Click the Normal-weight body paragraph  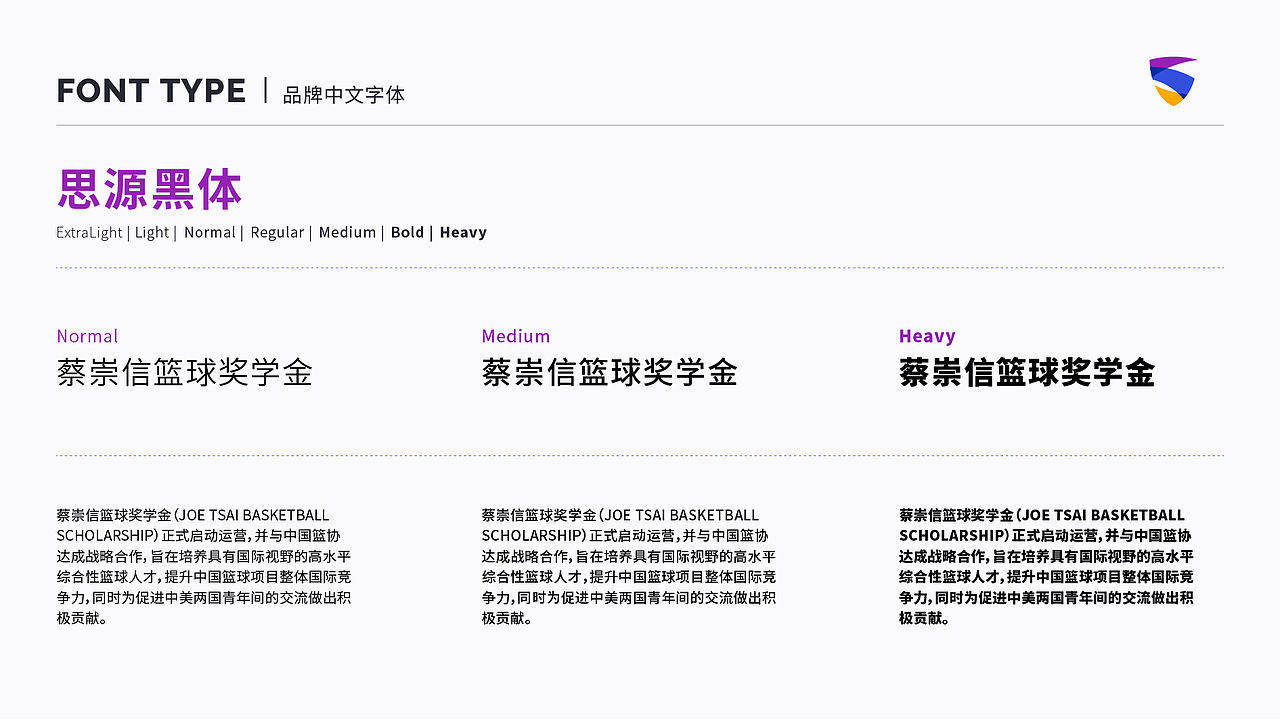(x=204, y=567)
